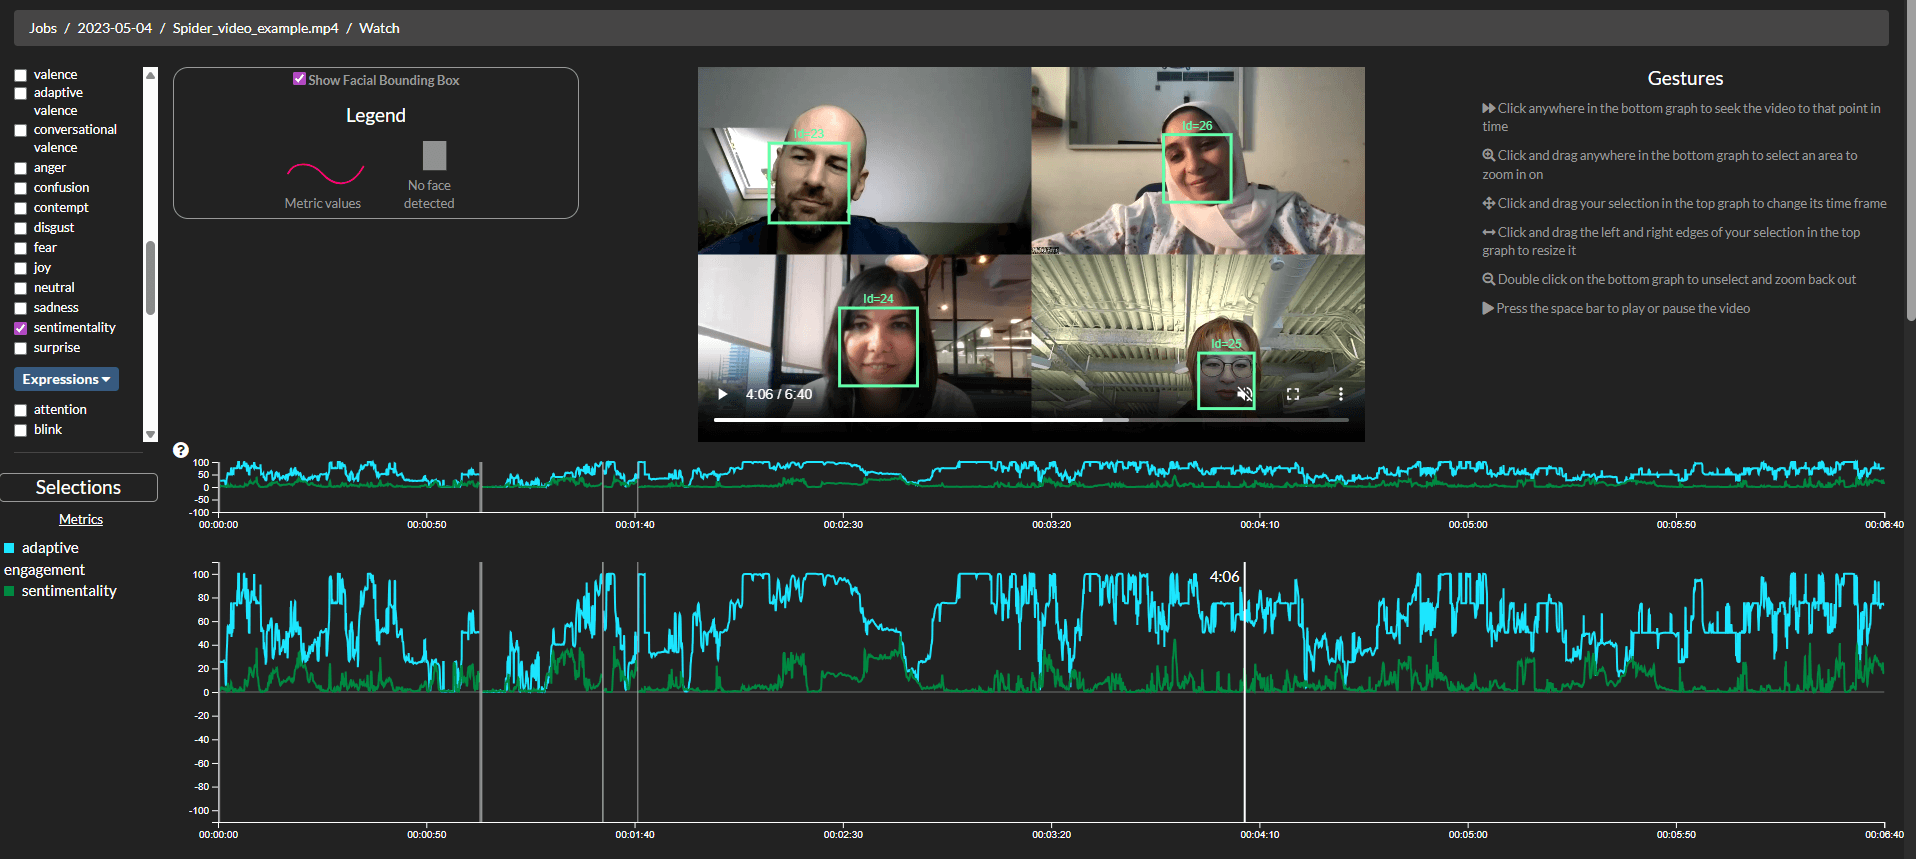Viewport: 1916px width, 859px height.
Task: Unmute the video audio
Action: (1244, 394)
